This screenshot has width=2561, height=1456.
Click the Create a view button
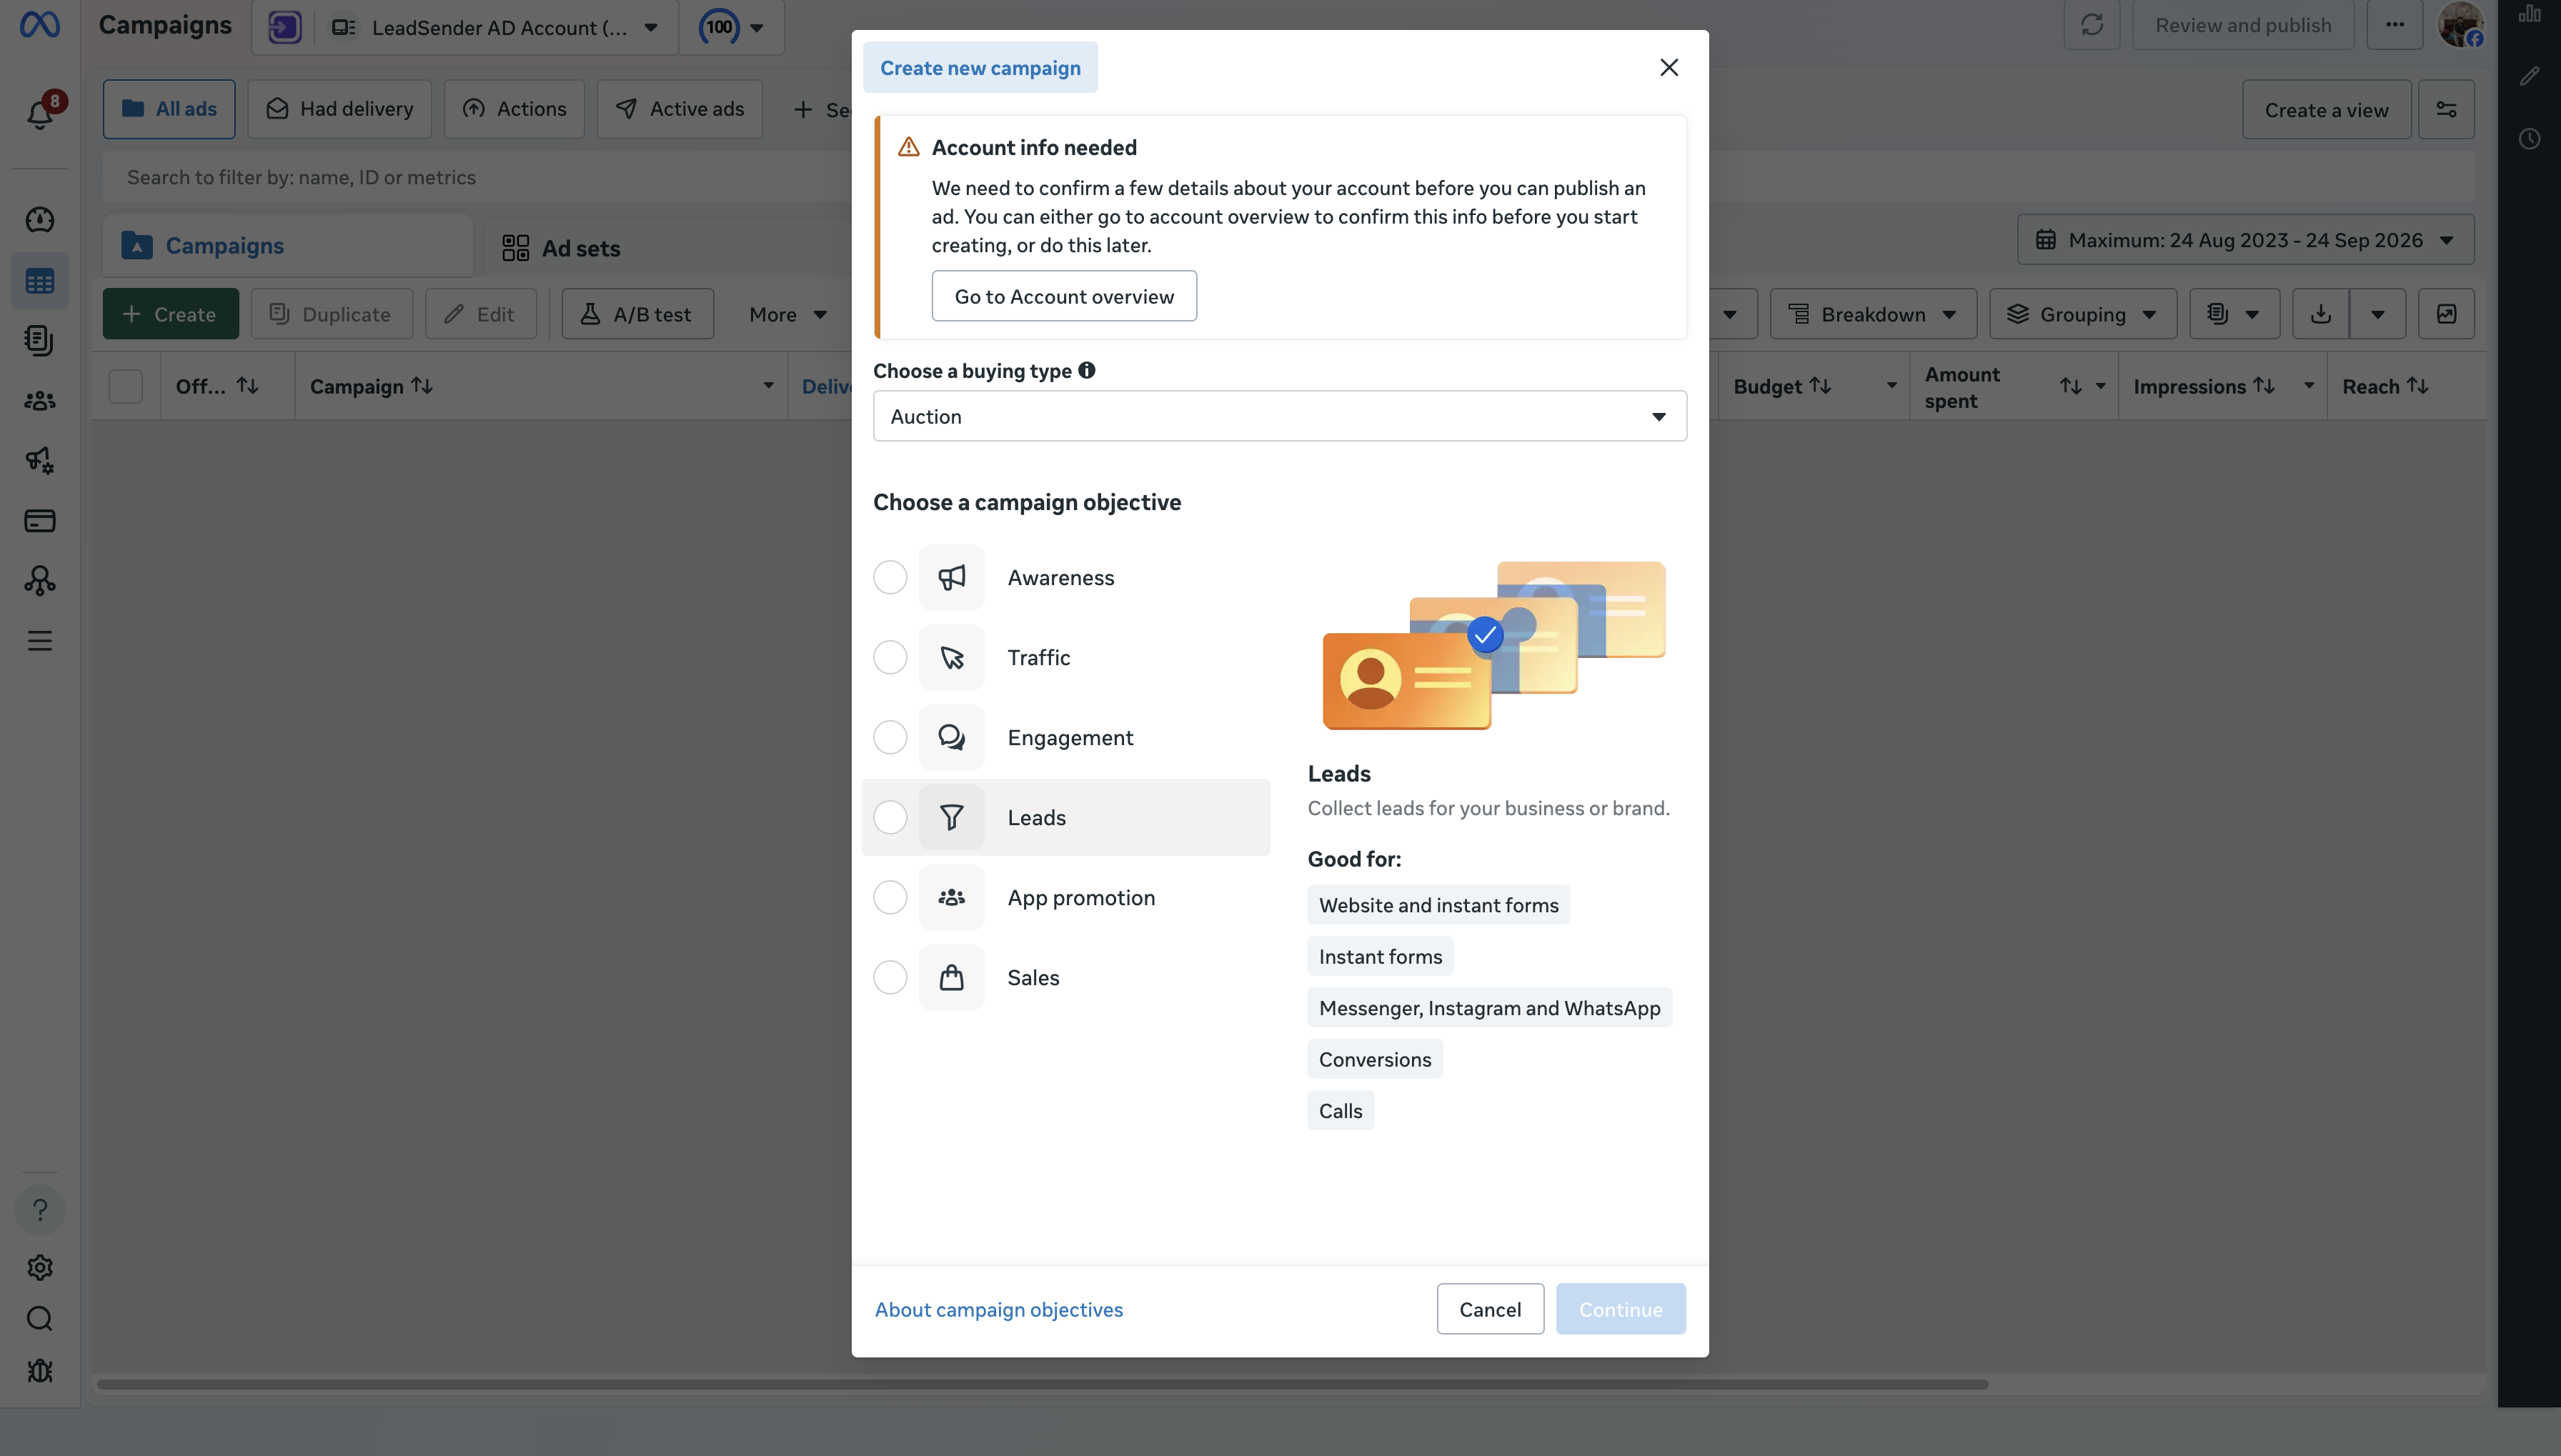point(2326,110)
